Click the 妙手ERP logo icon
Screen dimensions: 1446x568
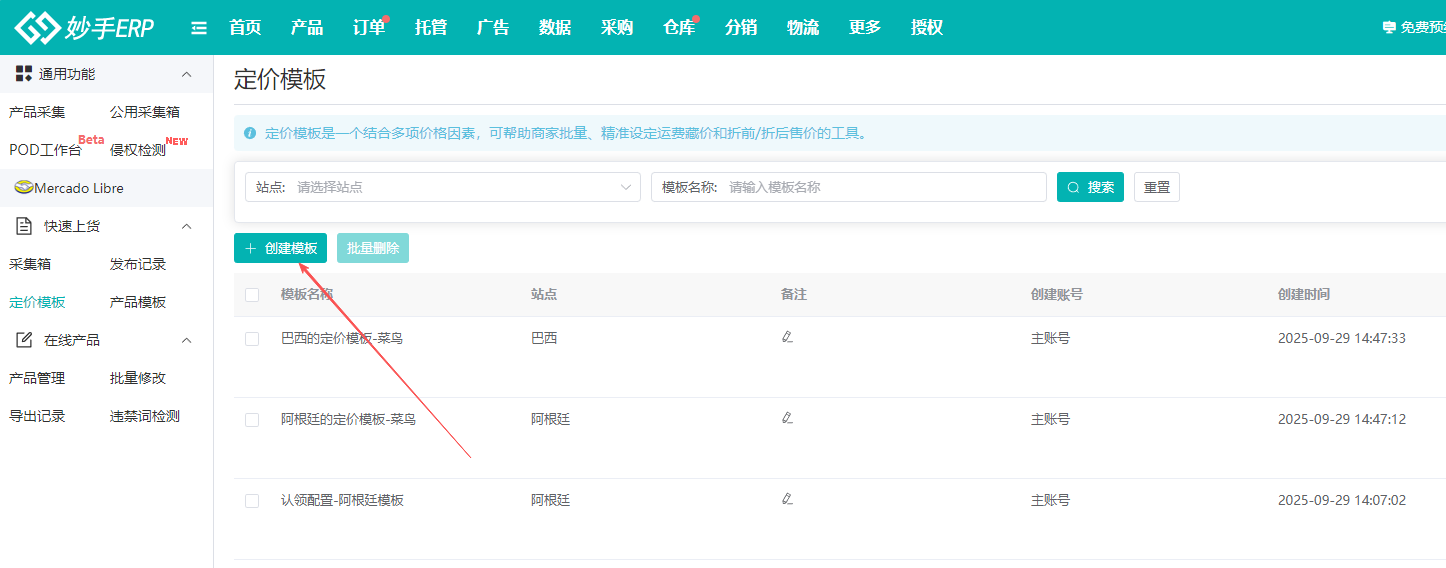[x=36, y=28]
